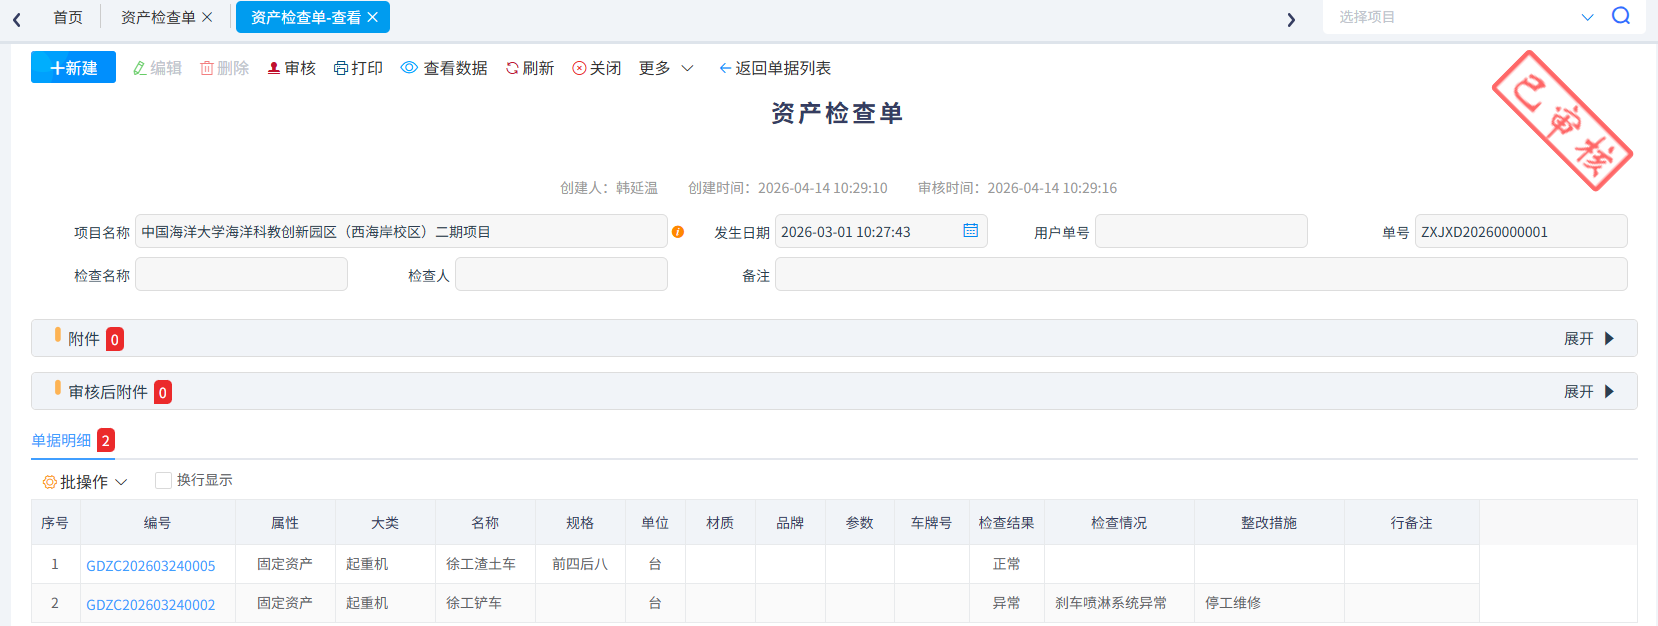
Task: Open asset link GDZC202603240002
Action: point(151,604)
